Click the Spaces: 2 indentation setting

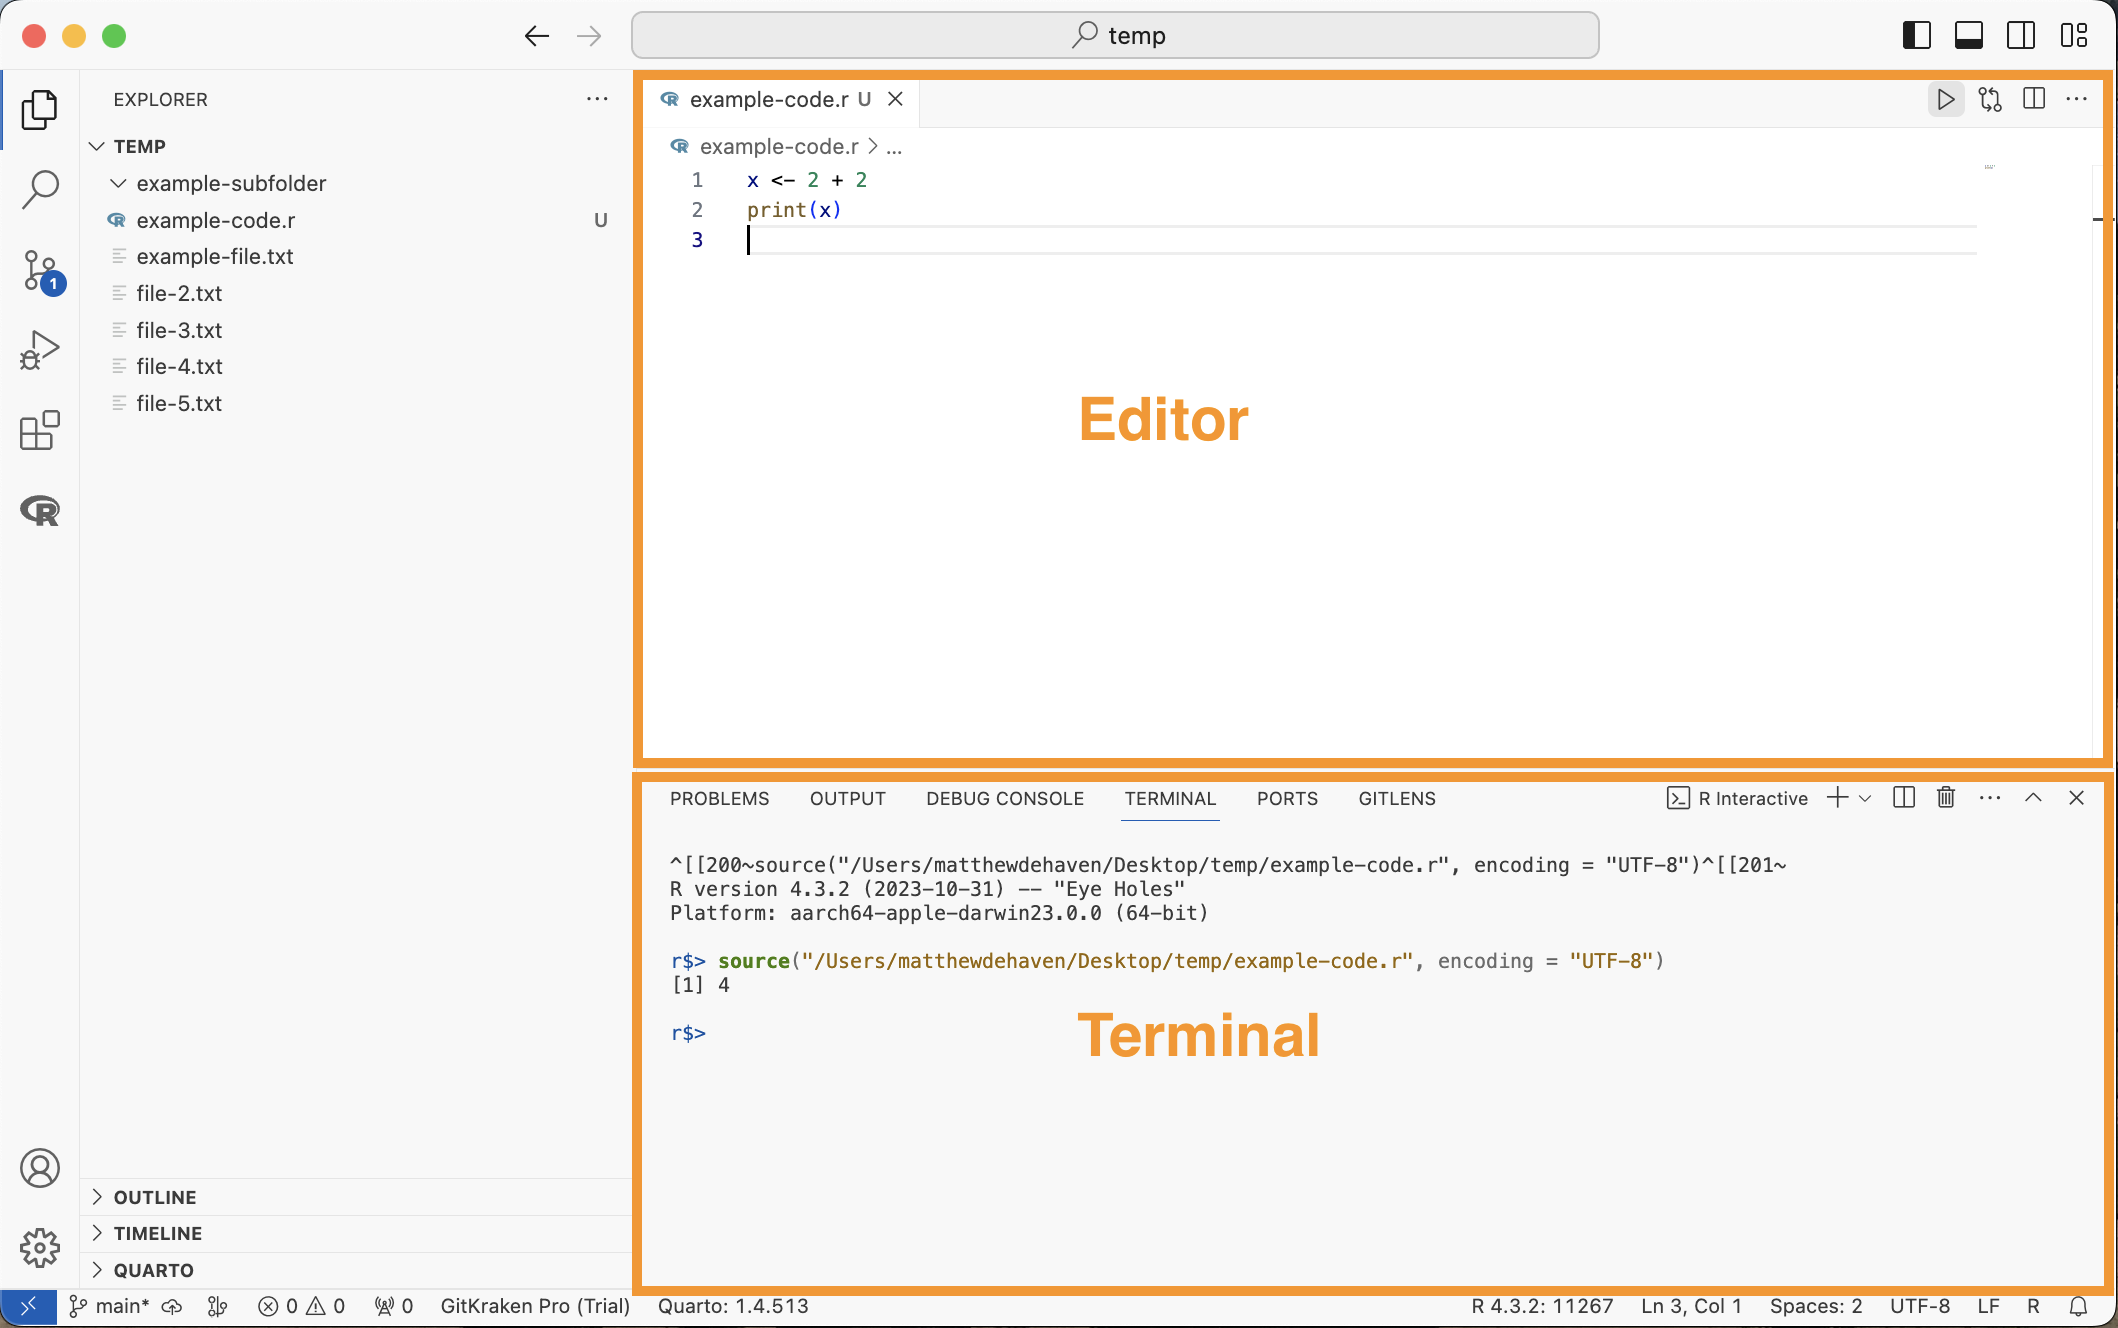pos(1815,1306)
